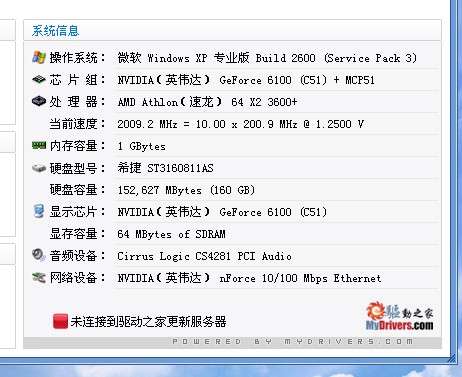Select the 2009.2 MHz speed value

tap(240, 124)
